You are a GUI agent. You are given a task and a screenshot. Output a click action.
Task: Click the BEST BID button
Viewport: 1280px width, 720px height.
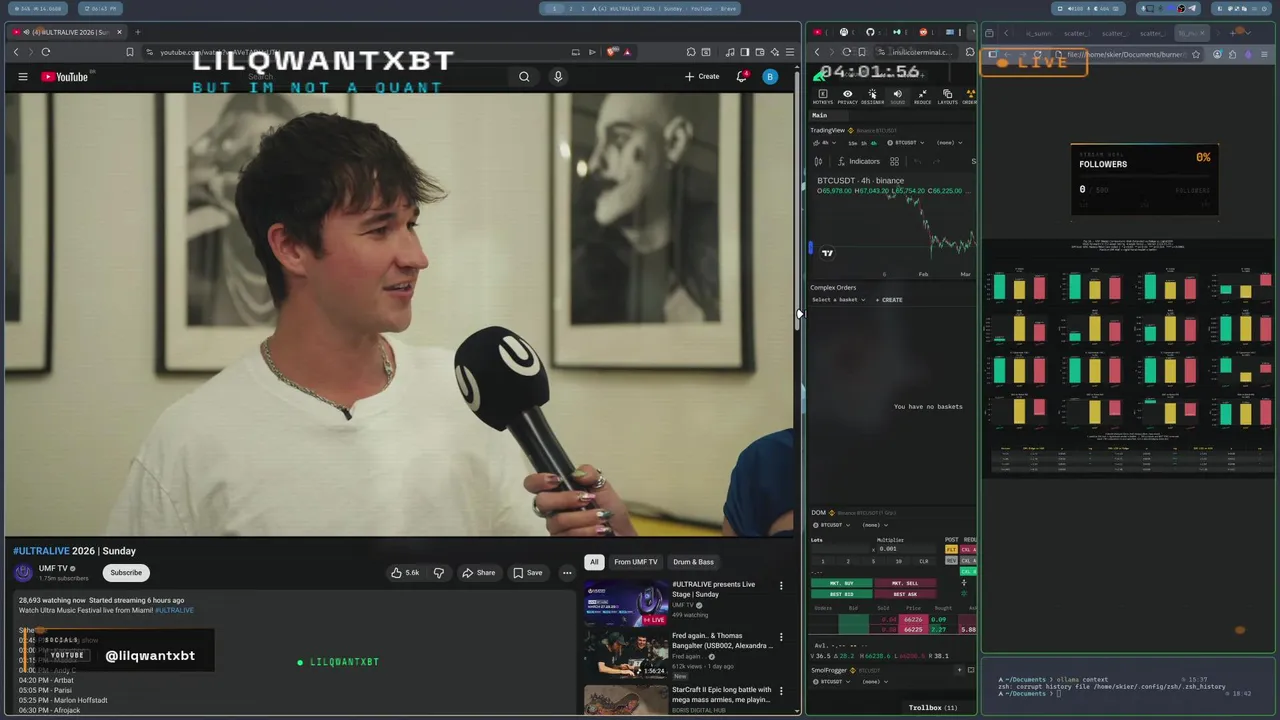point(840,594)
